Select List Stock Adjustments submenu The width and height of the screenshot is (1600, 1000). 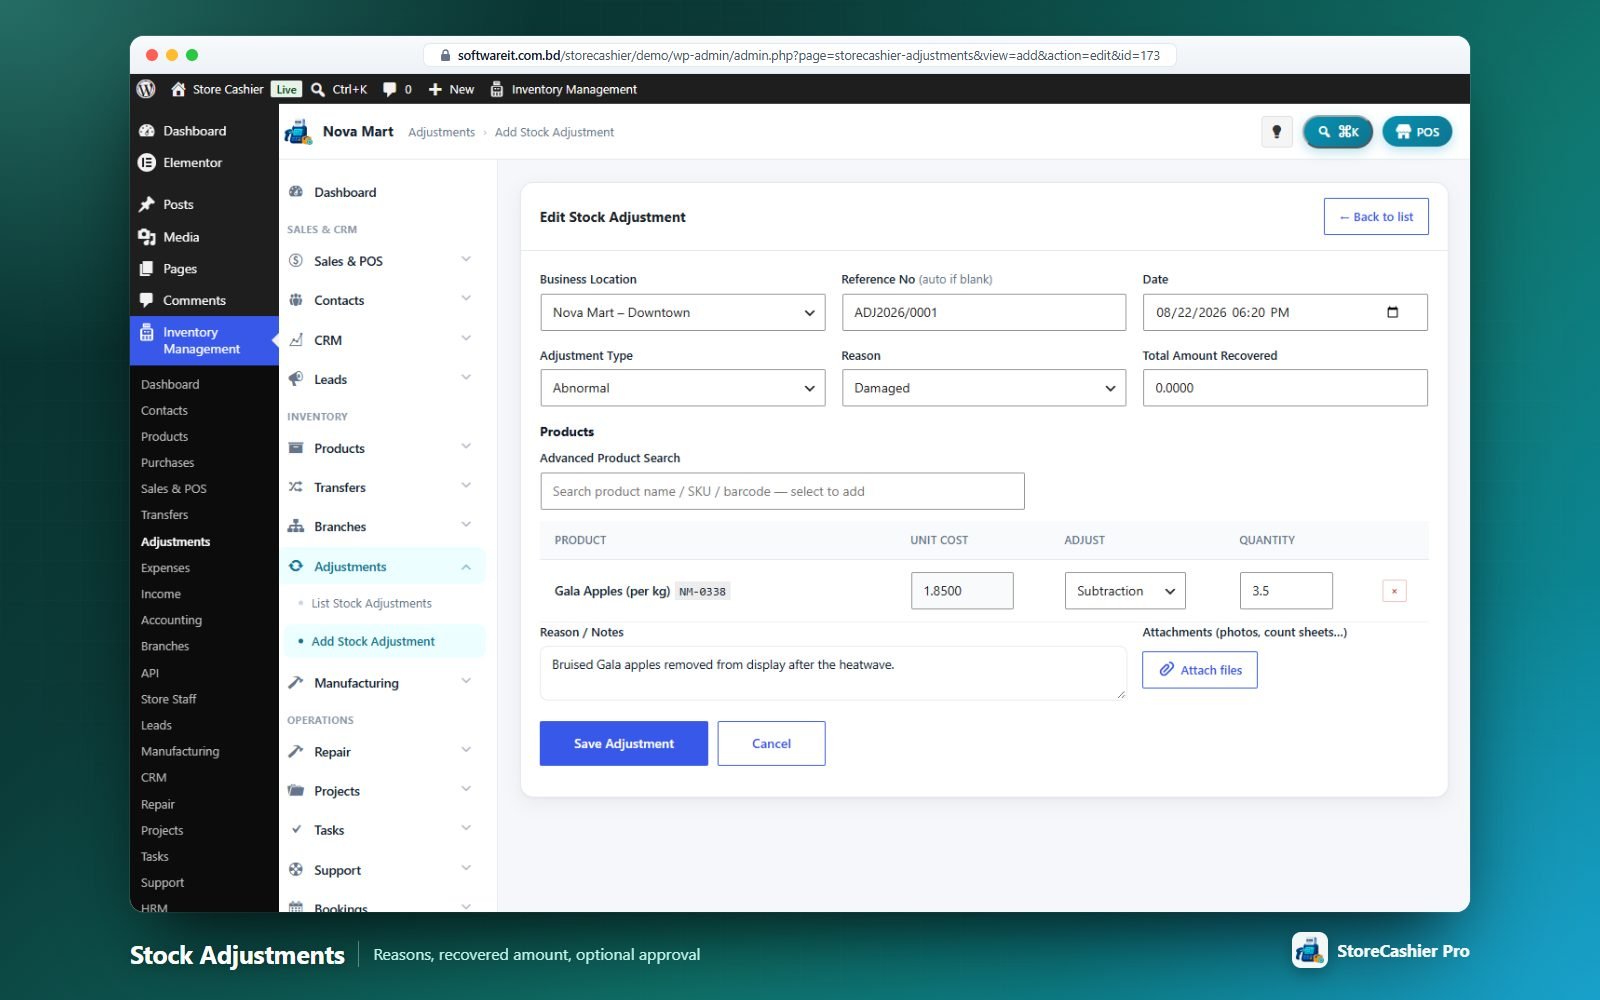pyautogui.click(x=371, y=603)
